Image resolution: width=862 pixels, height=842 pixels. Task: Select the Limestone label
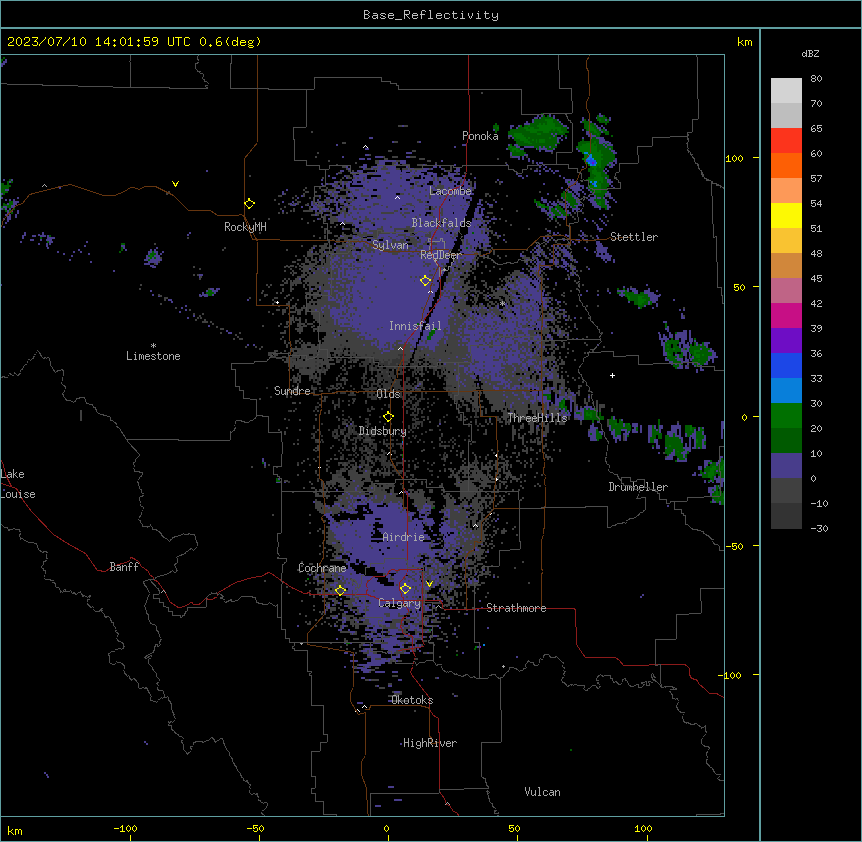[153, 356]
